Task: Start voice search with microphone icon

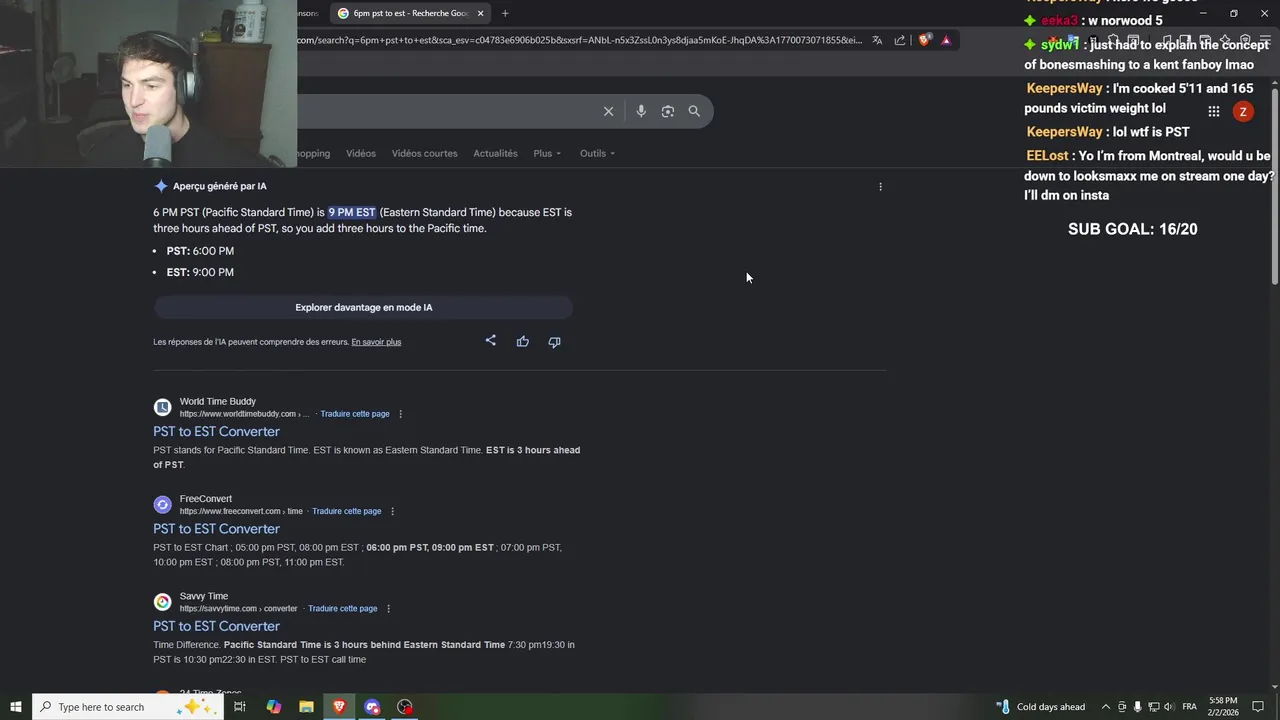Action: (x=641, y=111)
